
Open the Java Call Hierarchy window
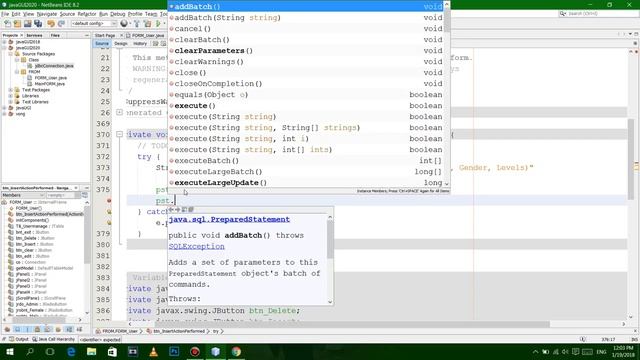tap(53, 339)
